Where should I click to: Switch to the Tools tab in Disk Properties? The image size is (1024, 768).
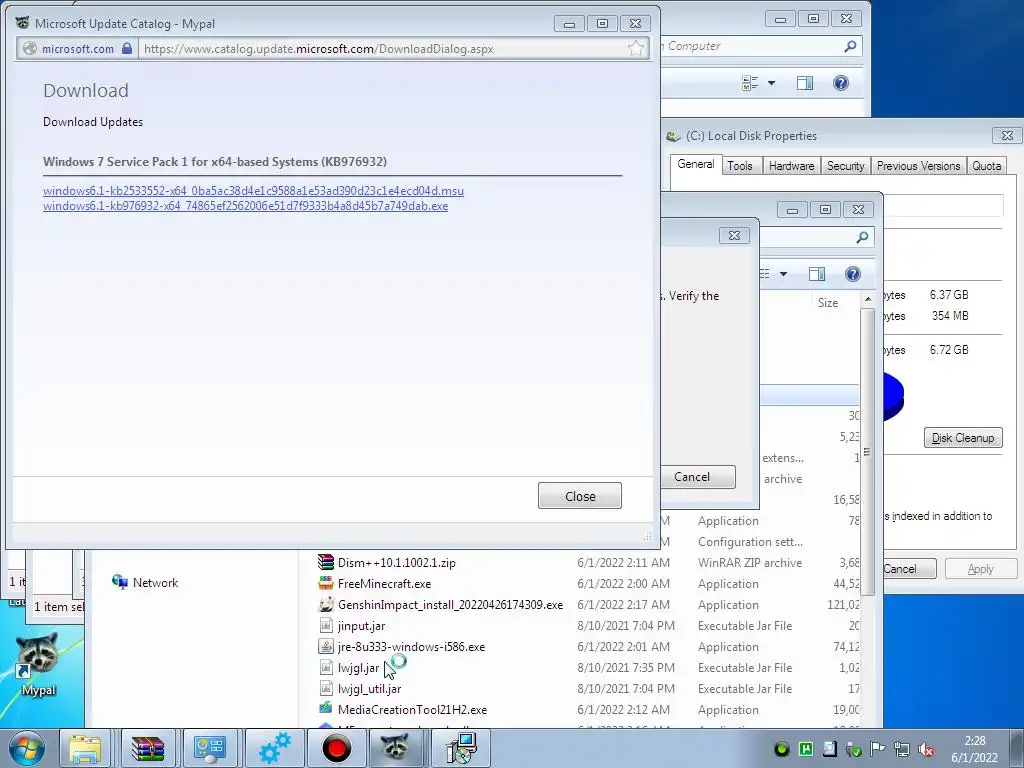pos(740,166)
